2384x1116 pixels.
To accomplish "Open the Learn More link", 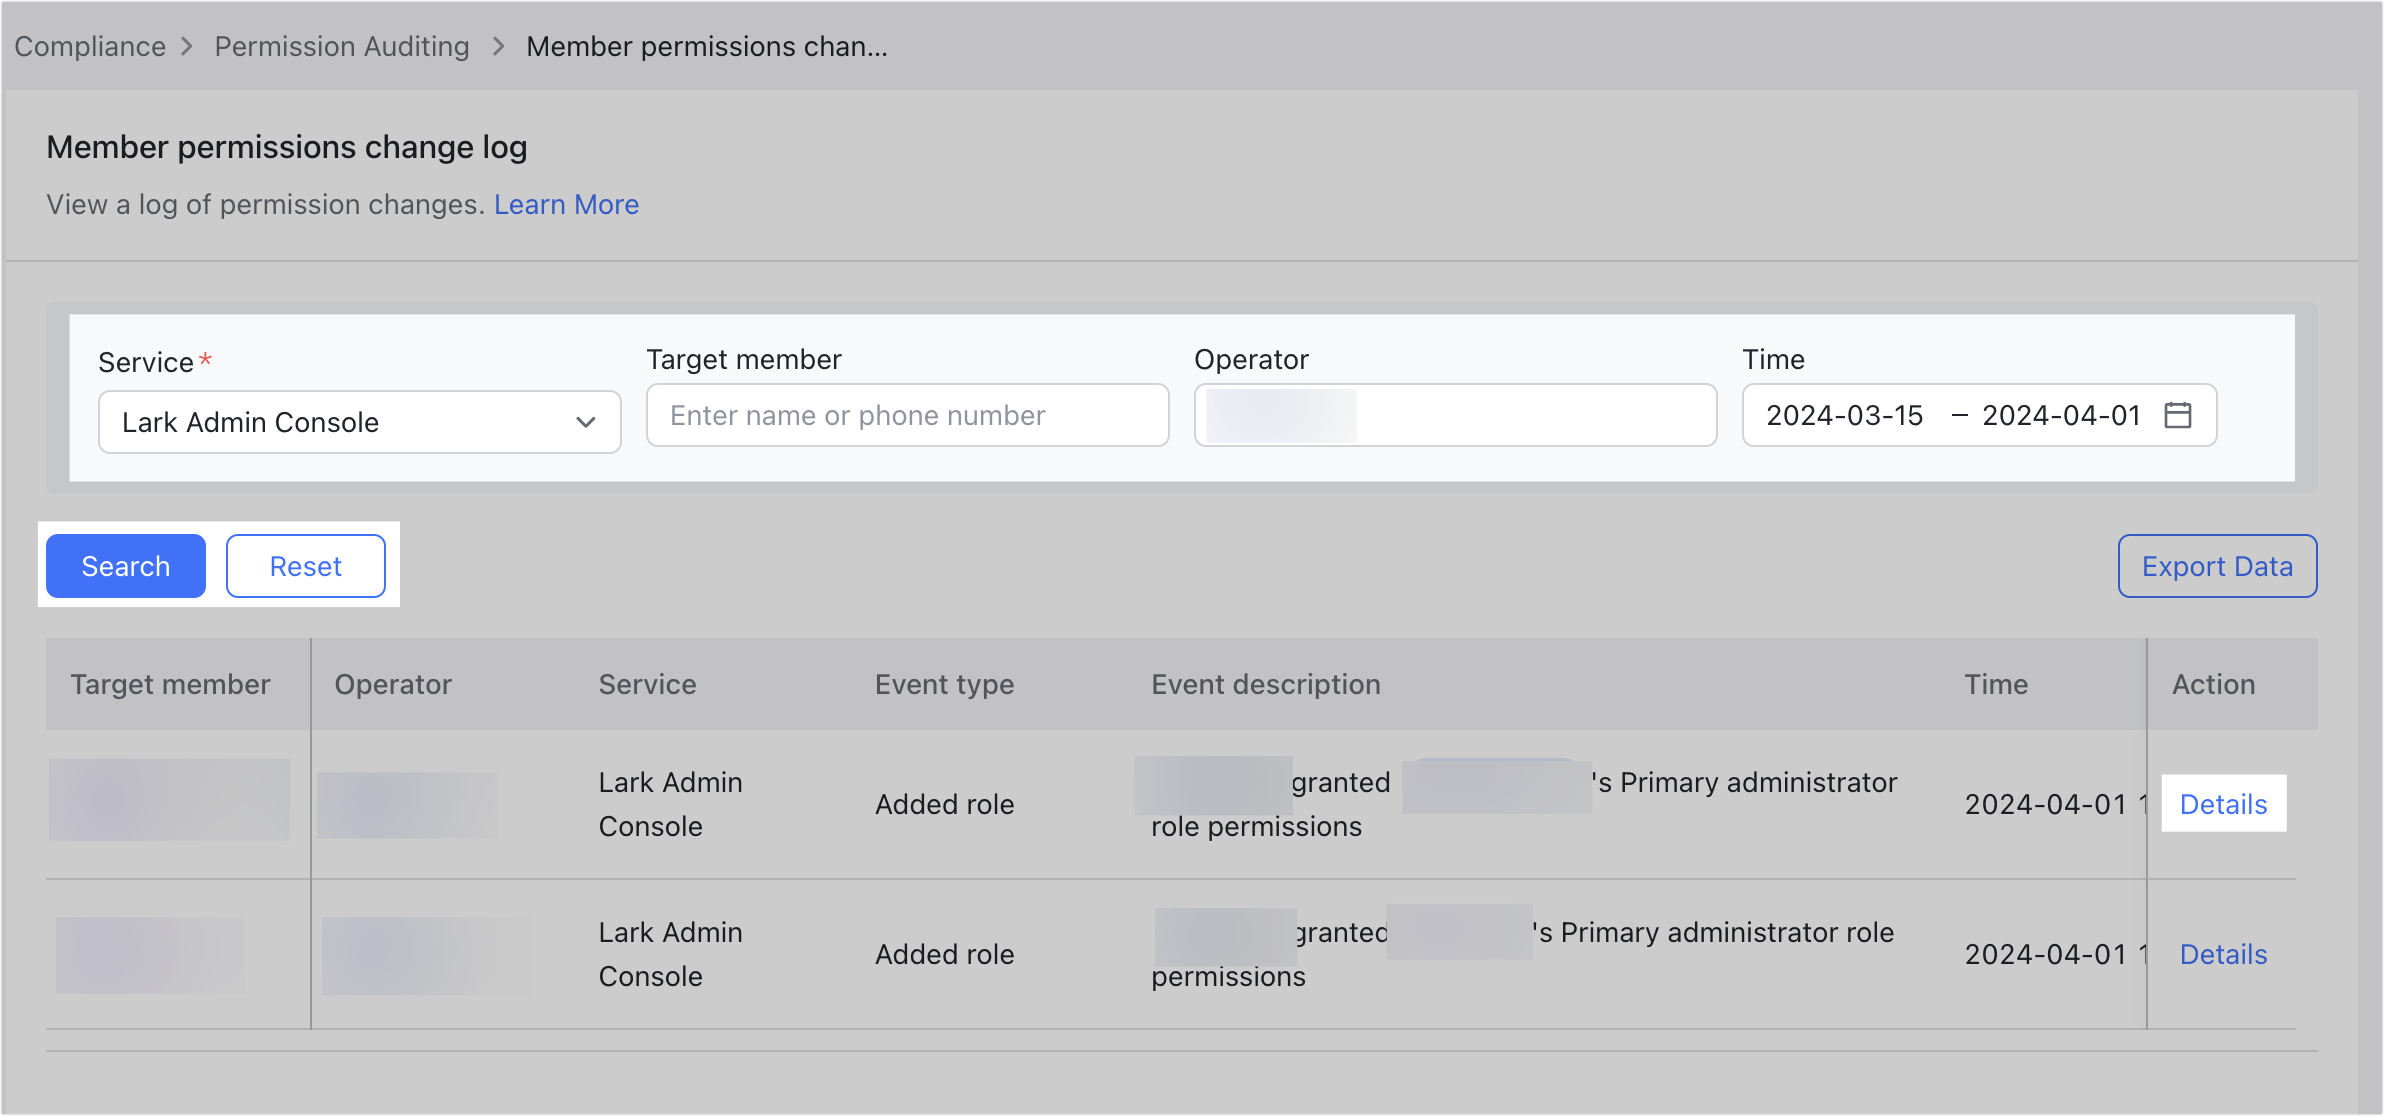I will 566,204.
